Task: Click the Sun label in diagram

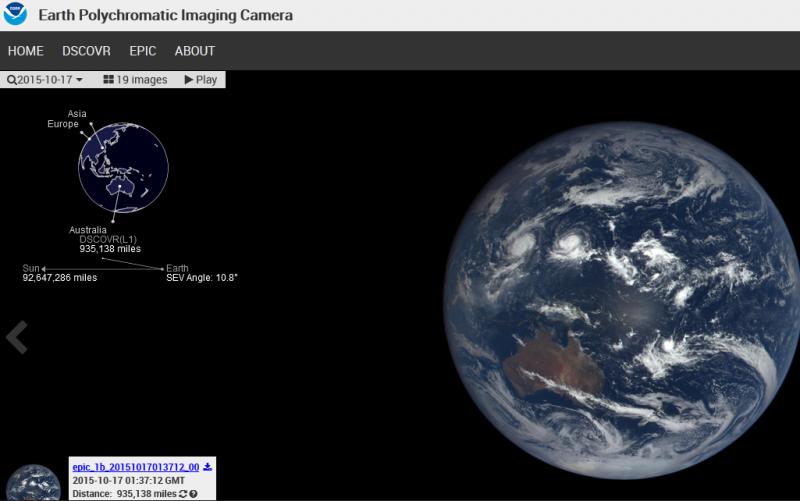Action: click(x=31, y=268)
